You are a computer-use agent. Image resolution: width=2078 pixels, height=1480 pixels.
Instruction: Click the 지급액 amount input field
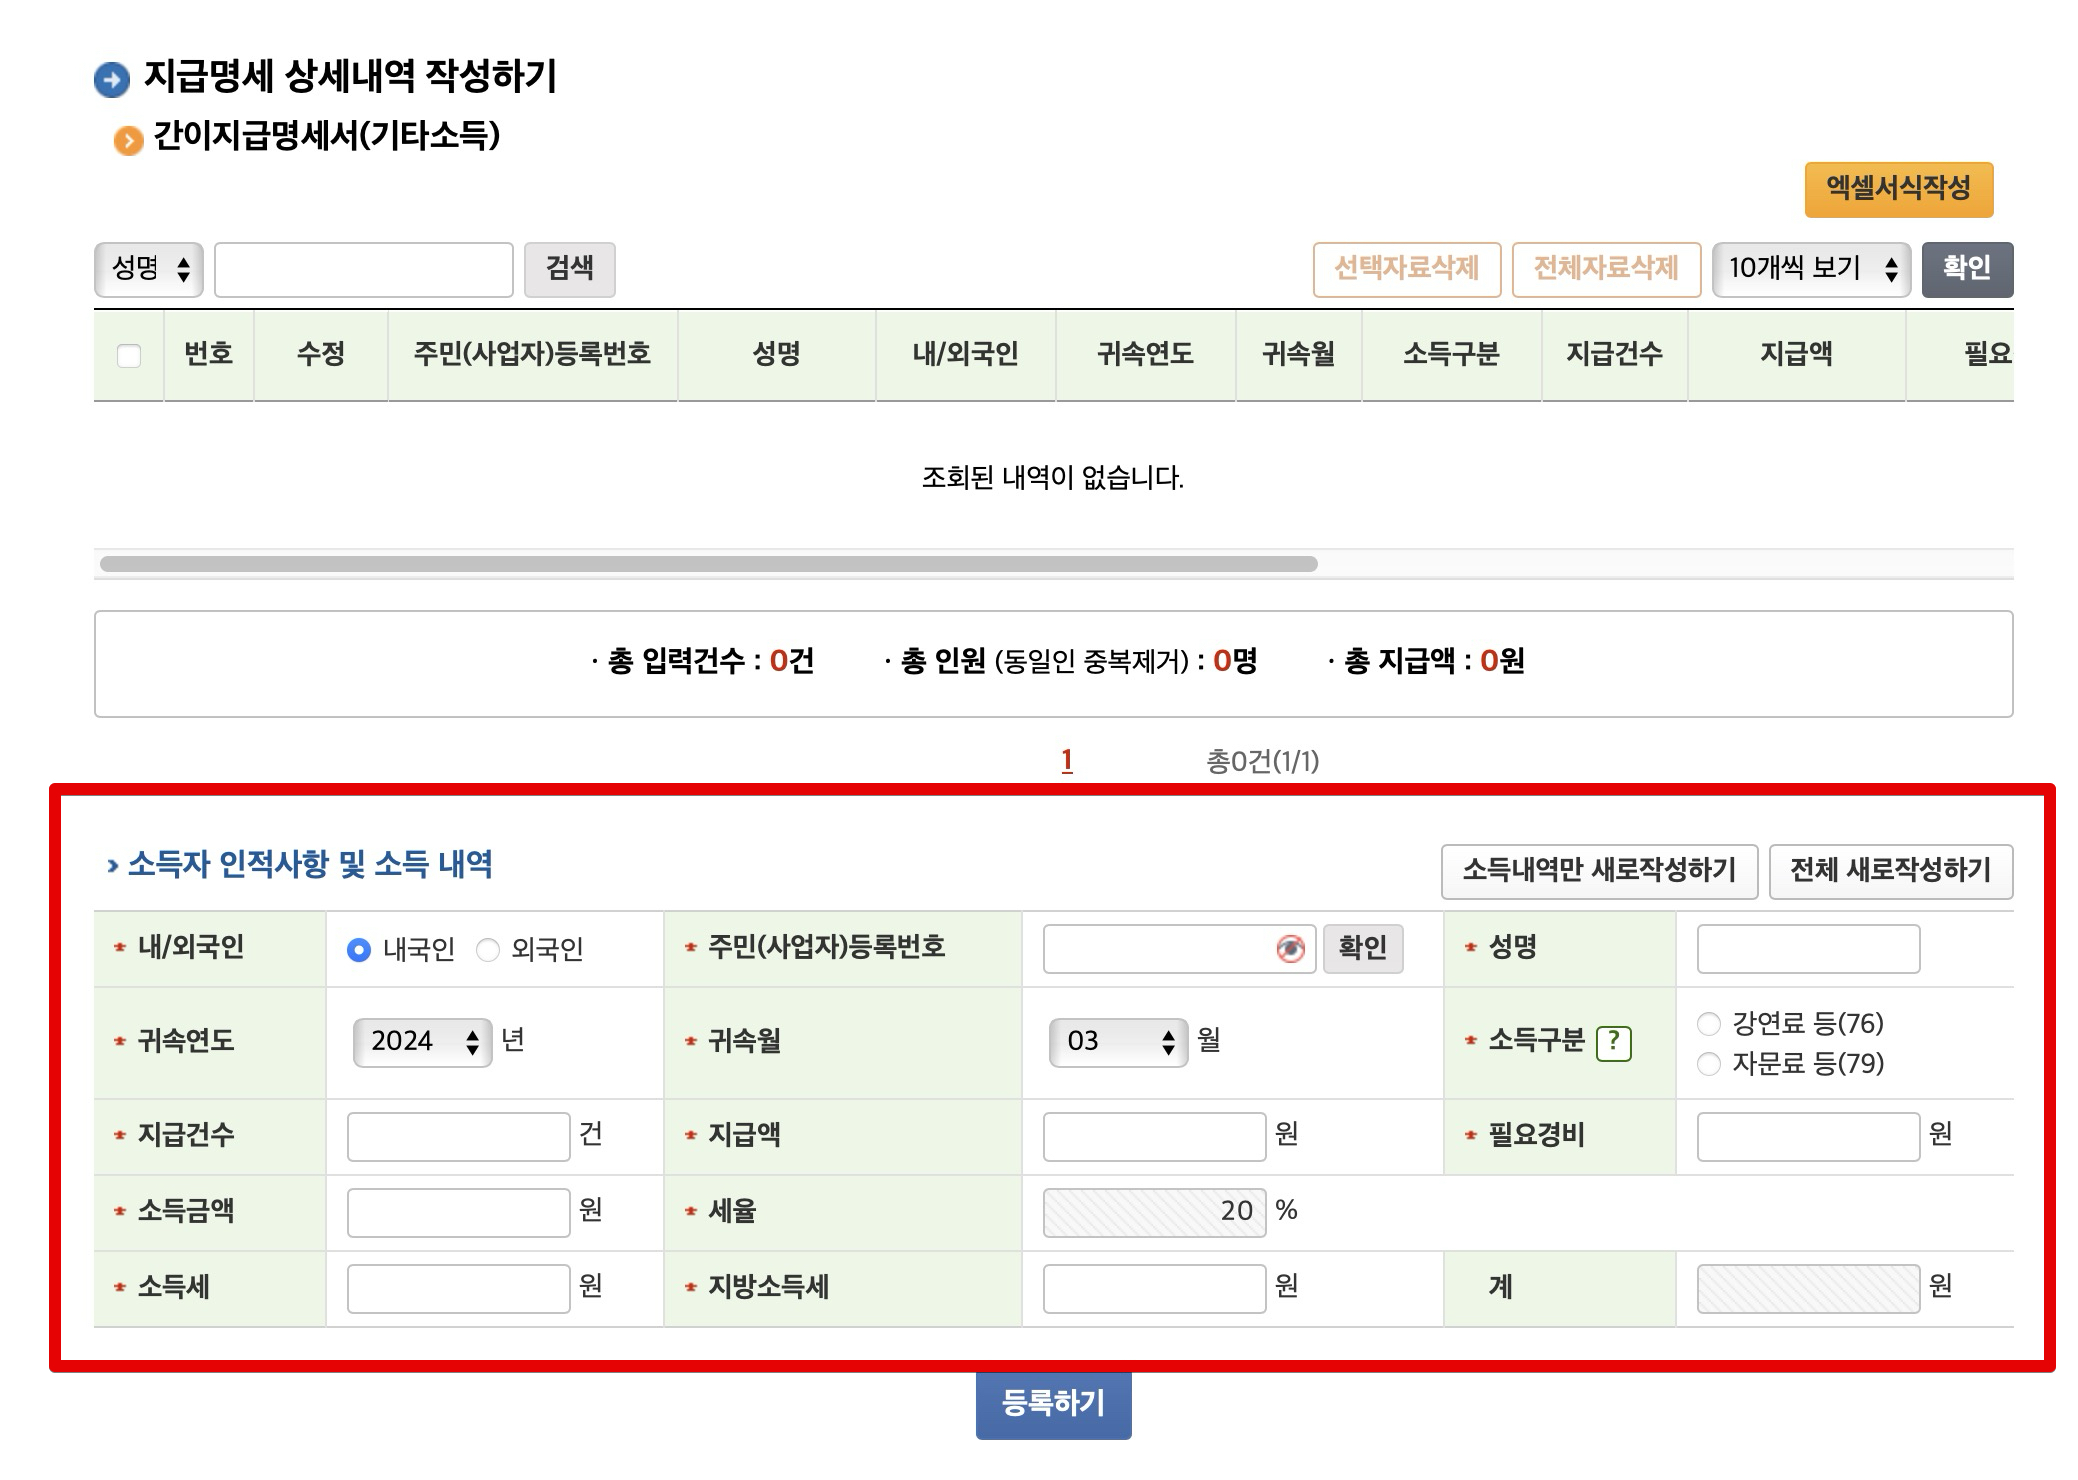[x=1153, y=1136]
